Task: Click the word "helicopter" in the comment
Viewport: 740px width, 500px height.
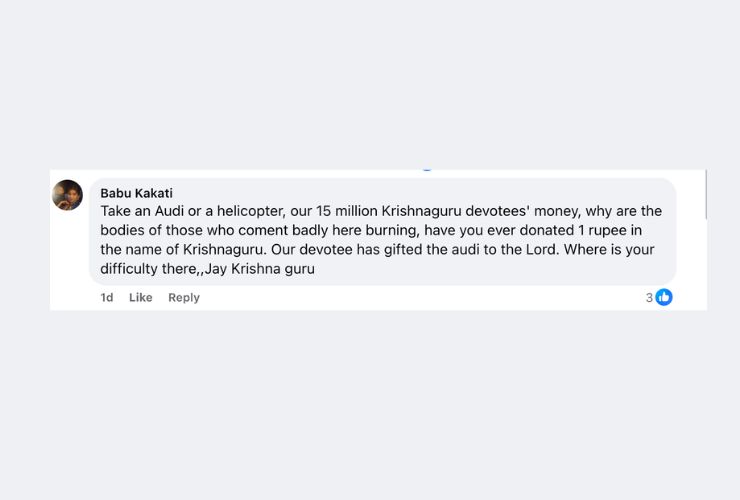Action: [x=251, y=211]
